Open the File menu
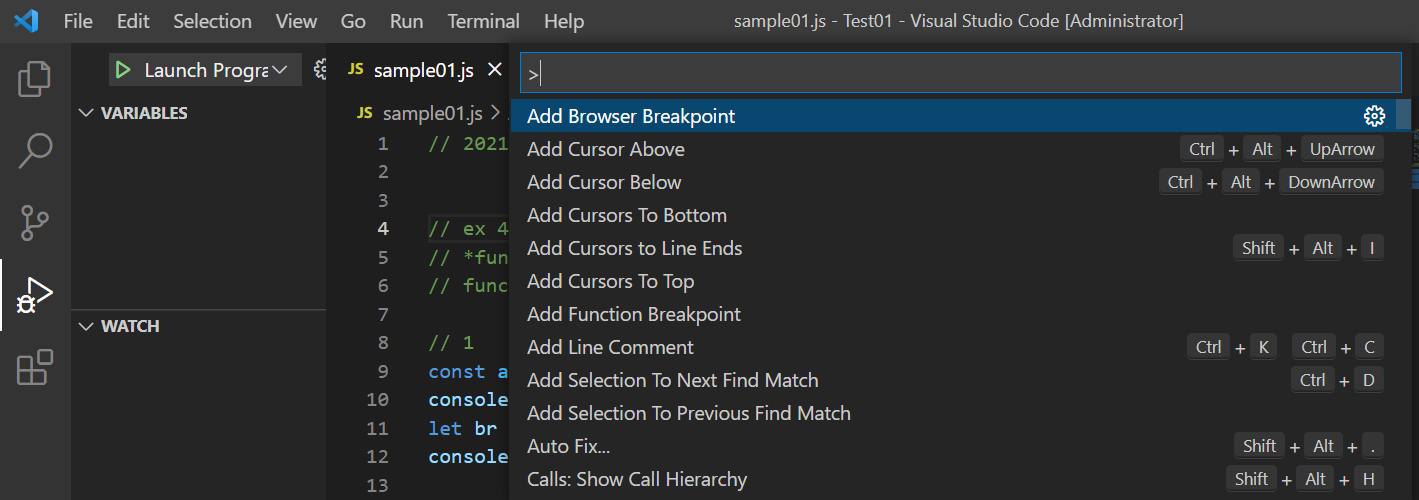This screenshot has height=500, width=1419. pyautogui.click(x=78, y=21)
